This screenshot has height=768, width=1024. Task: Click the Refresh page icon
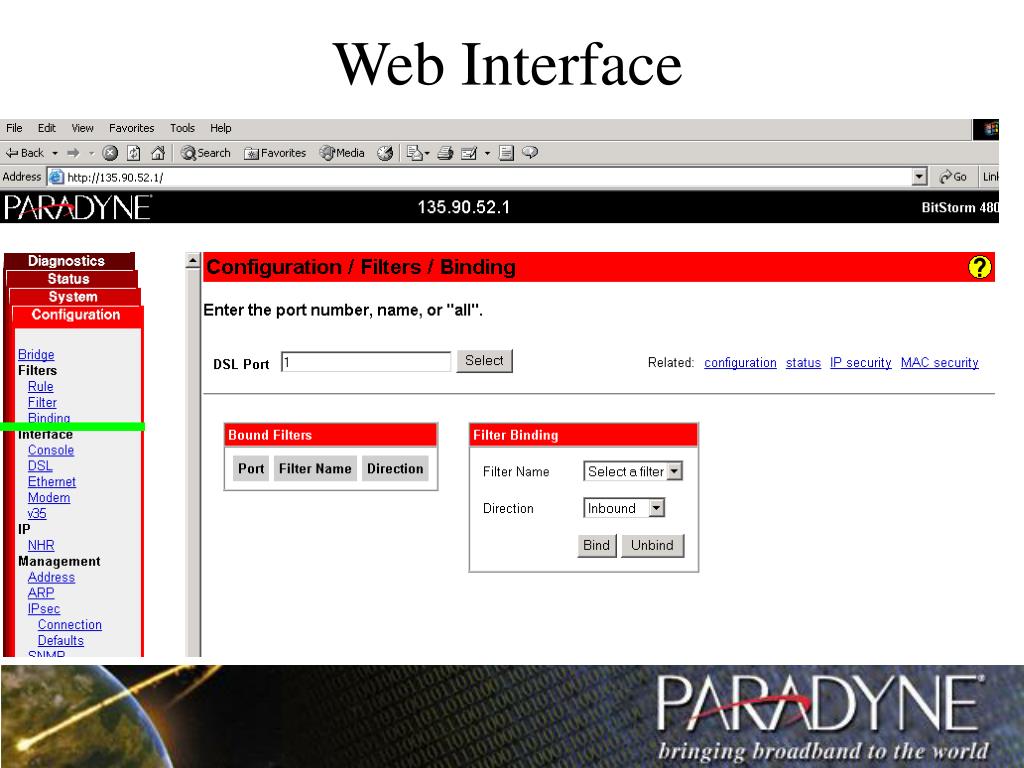[133, 153]
